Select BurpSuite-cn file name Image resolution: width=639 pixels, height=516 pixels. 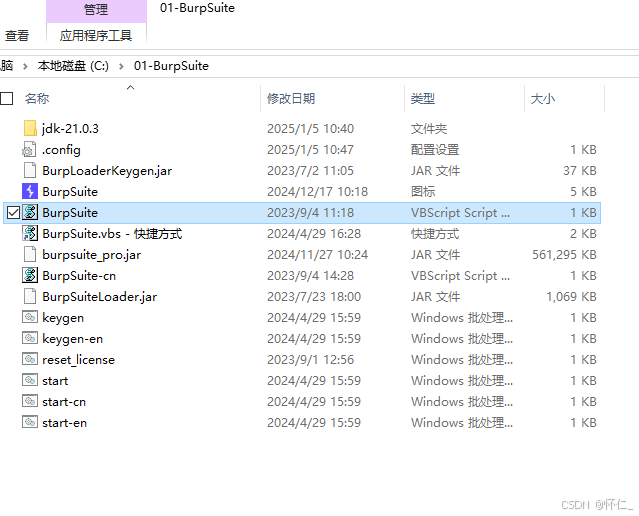tap(79, 276)
